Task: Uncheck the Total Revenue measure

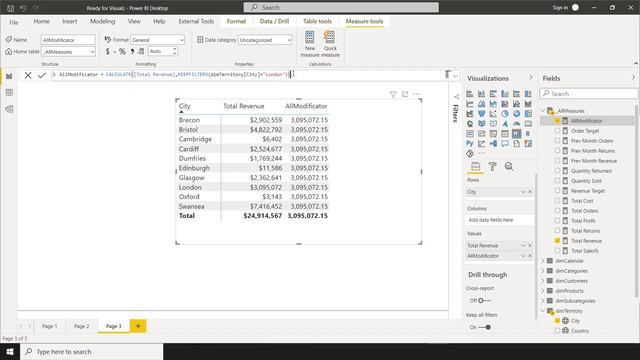Action: click(x=557, y=241)
